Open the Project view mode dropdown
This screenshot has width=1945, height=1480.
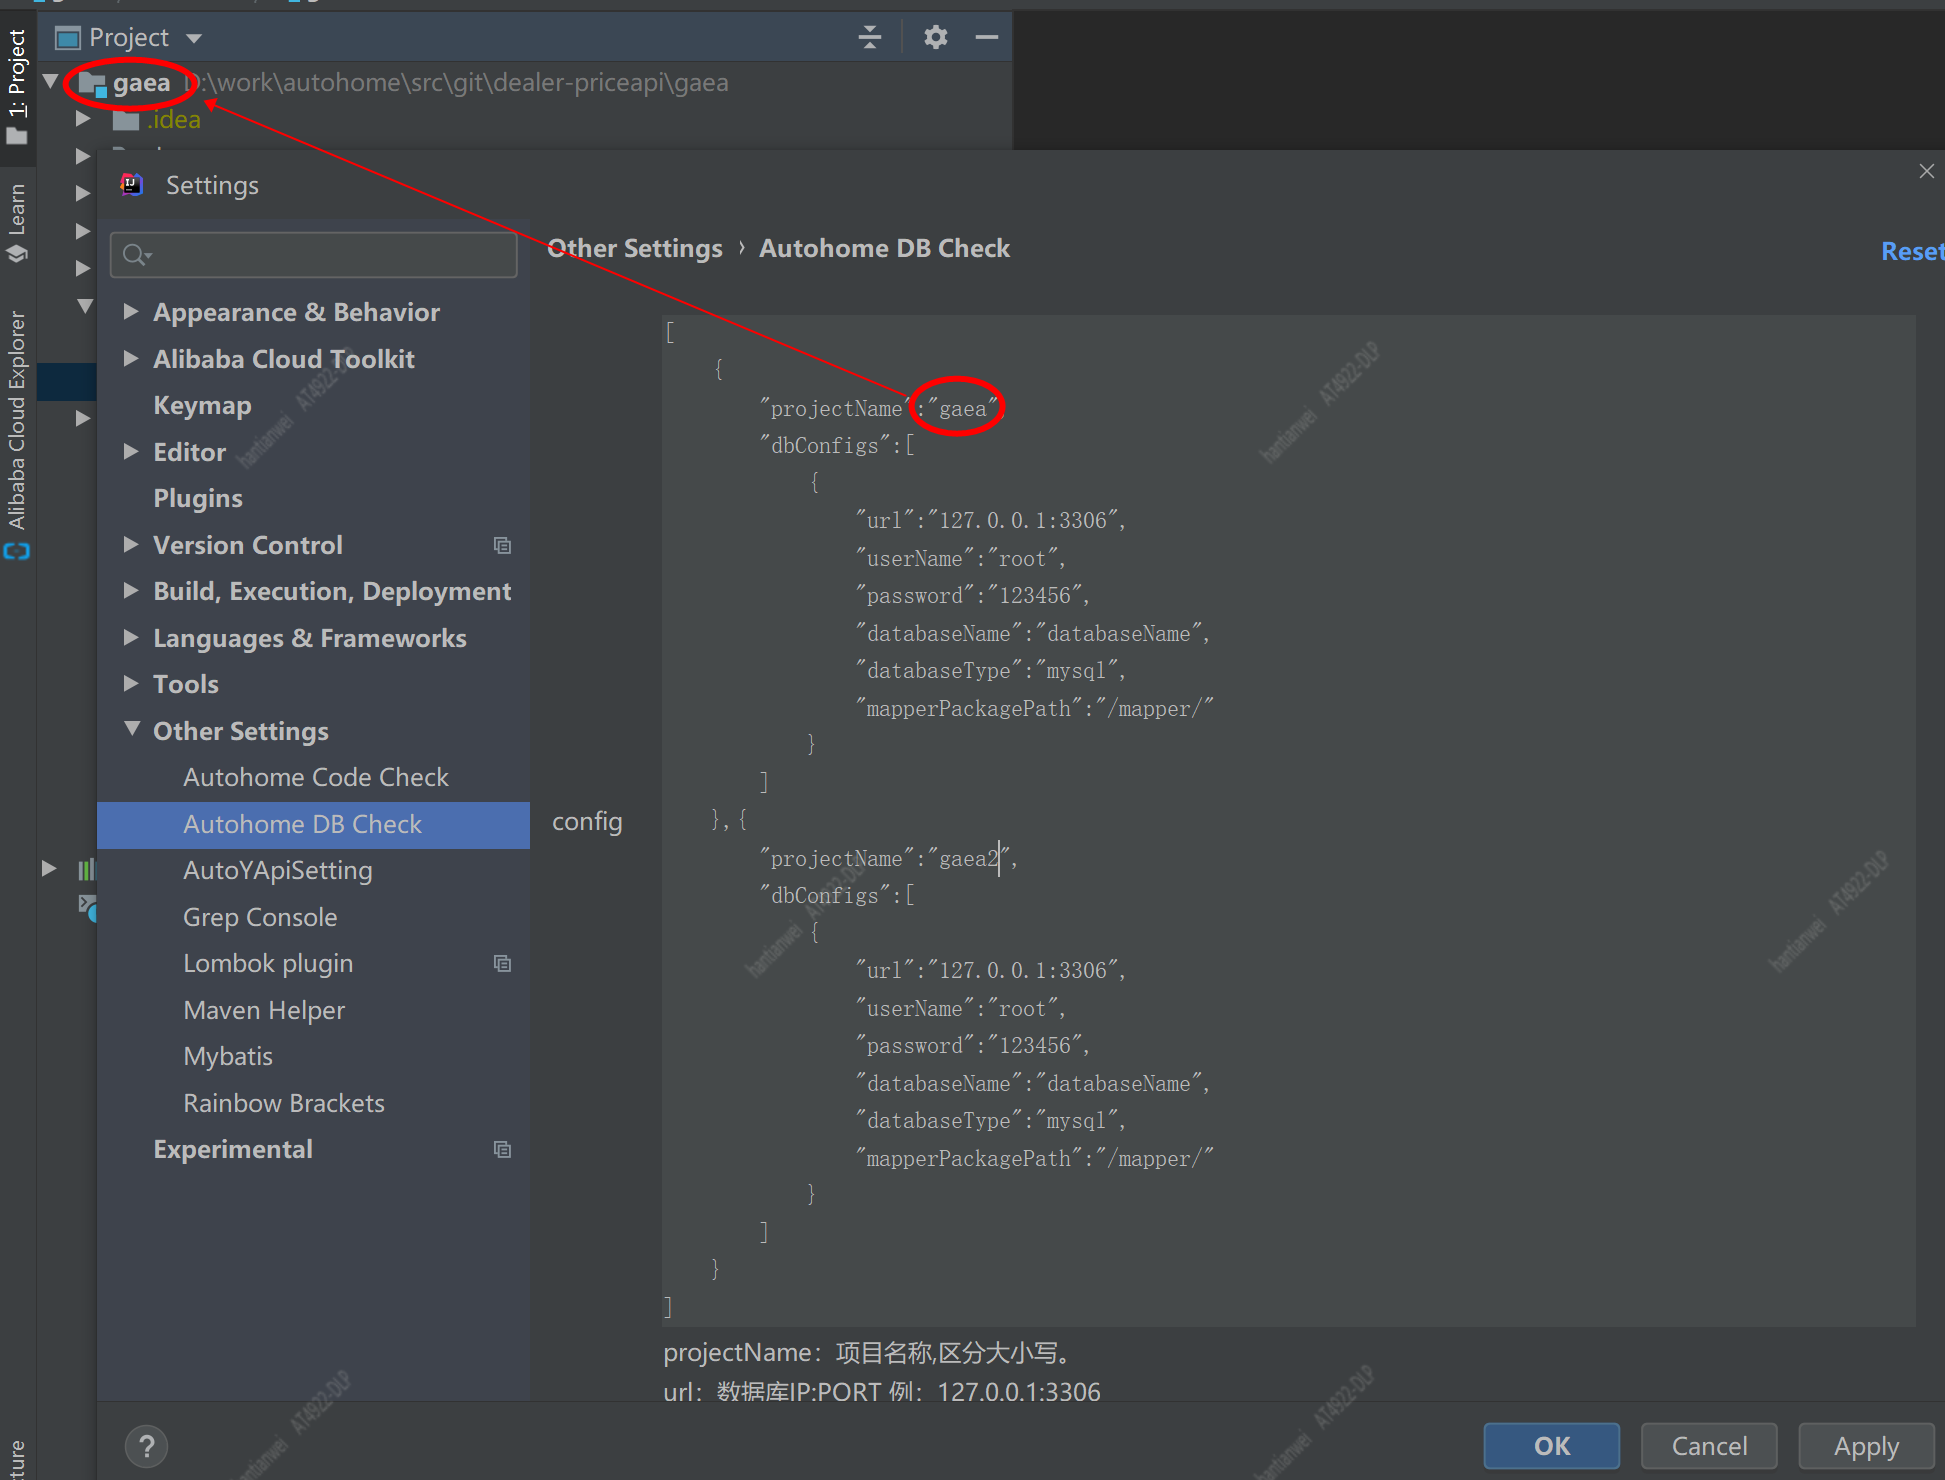[x=193, y=37]
